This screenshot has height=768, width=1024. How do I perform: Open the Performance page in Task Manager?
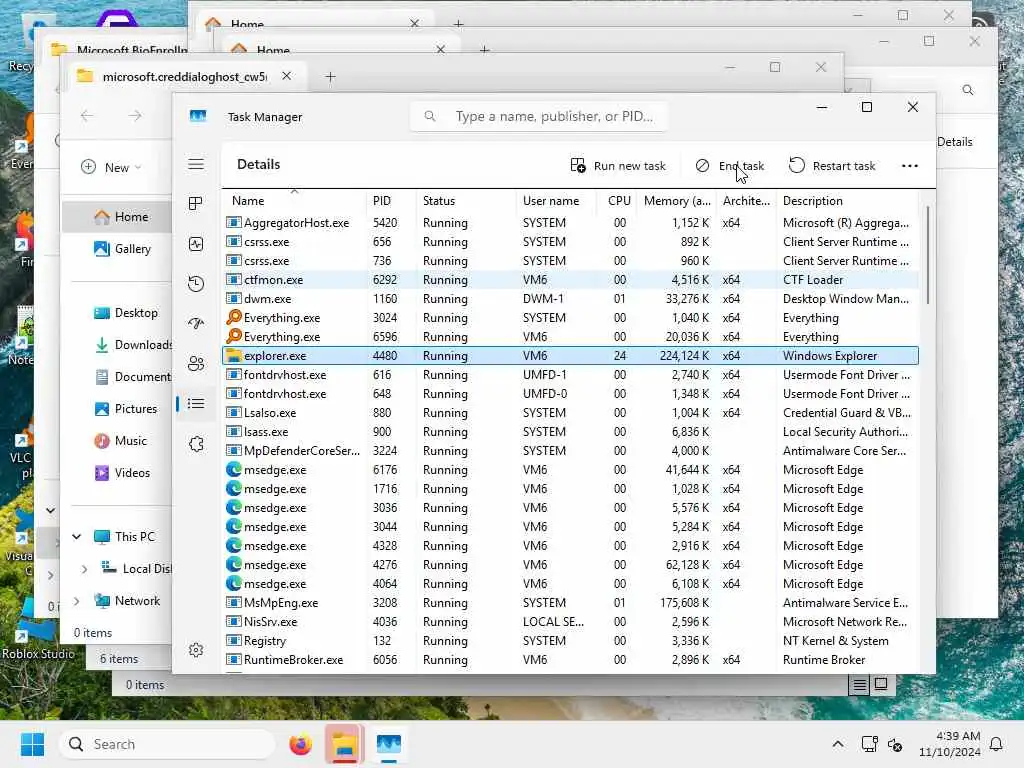[196, 244]
